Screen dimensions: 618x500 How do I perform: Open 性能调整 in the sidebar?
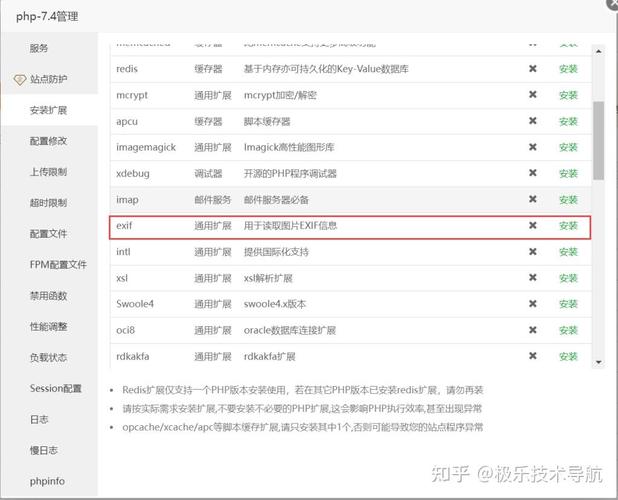click(x=48, y=326)
